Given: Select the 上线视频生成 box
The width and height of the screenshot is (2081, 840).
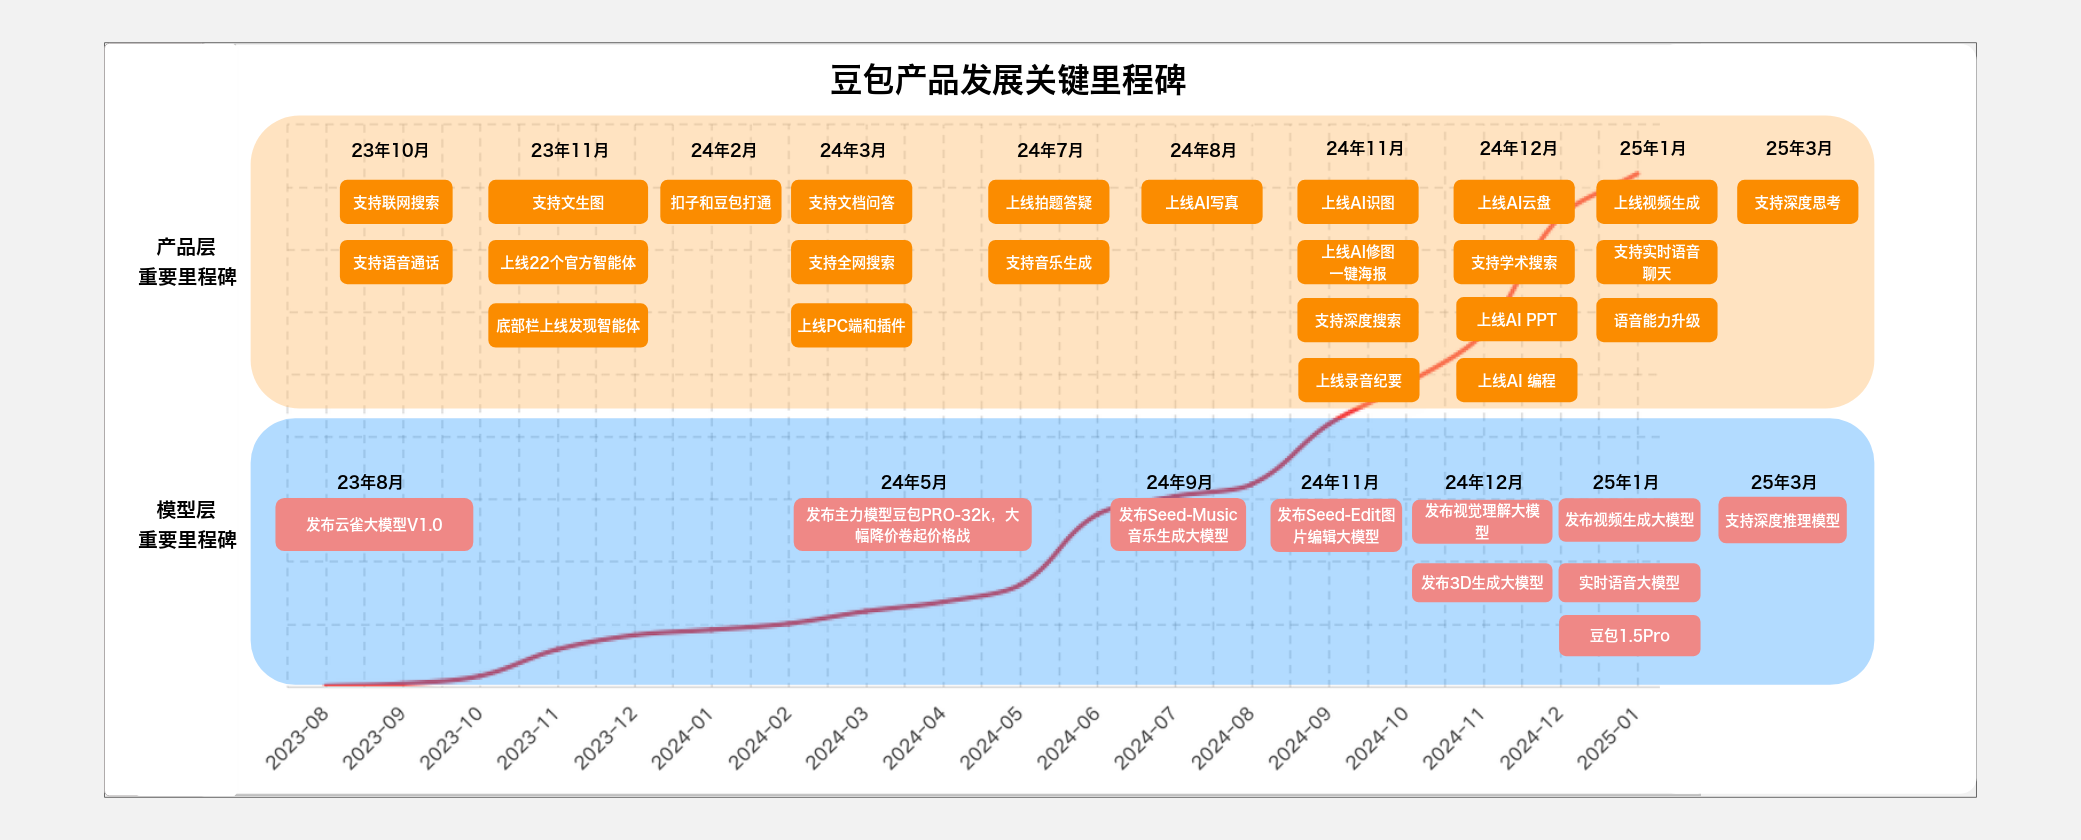Looking at the screenshot, I should tap(1657, 202).
